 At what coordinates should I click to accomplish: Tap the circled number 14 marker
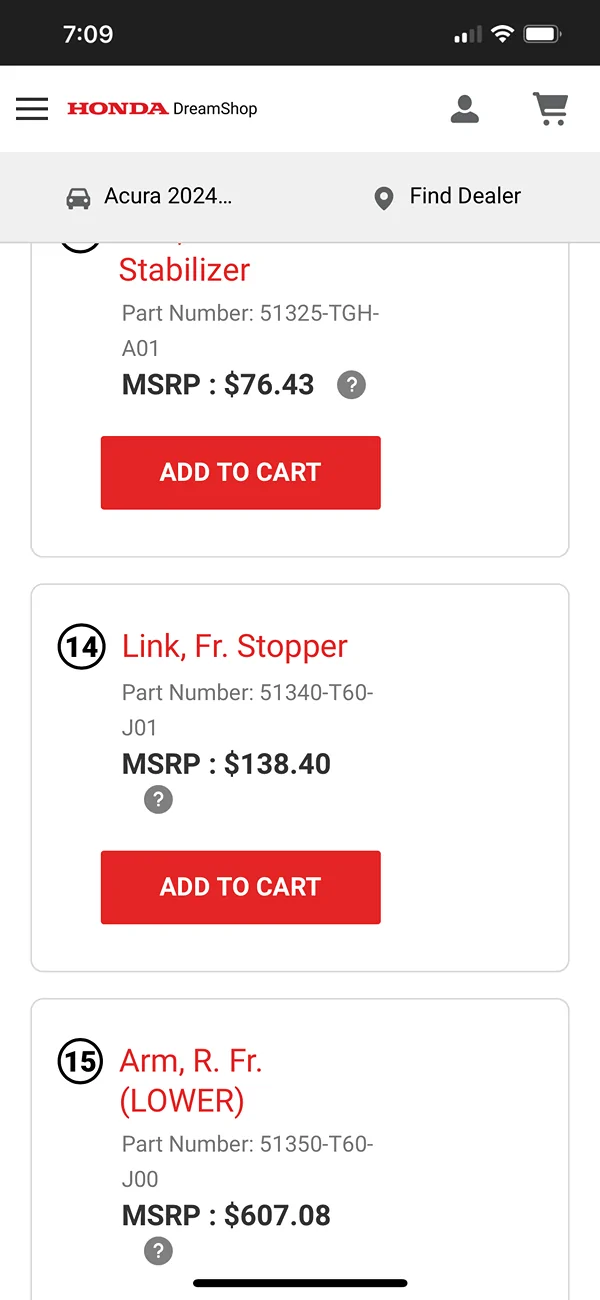[x=81, y=647]
